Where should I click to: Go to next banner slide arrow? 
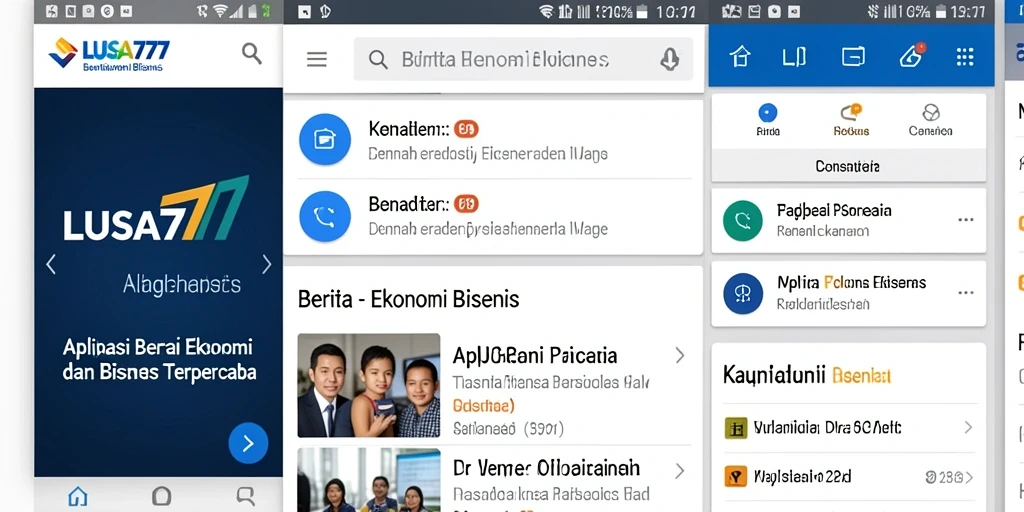point(266,264)
